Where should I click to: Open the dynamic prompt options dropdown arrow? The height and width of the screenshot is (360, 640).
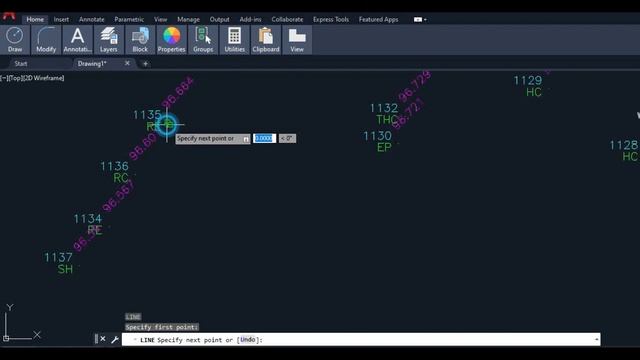point(246,139)
